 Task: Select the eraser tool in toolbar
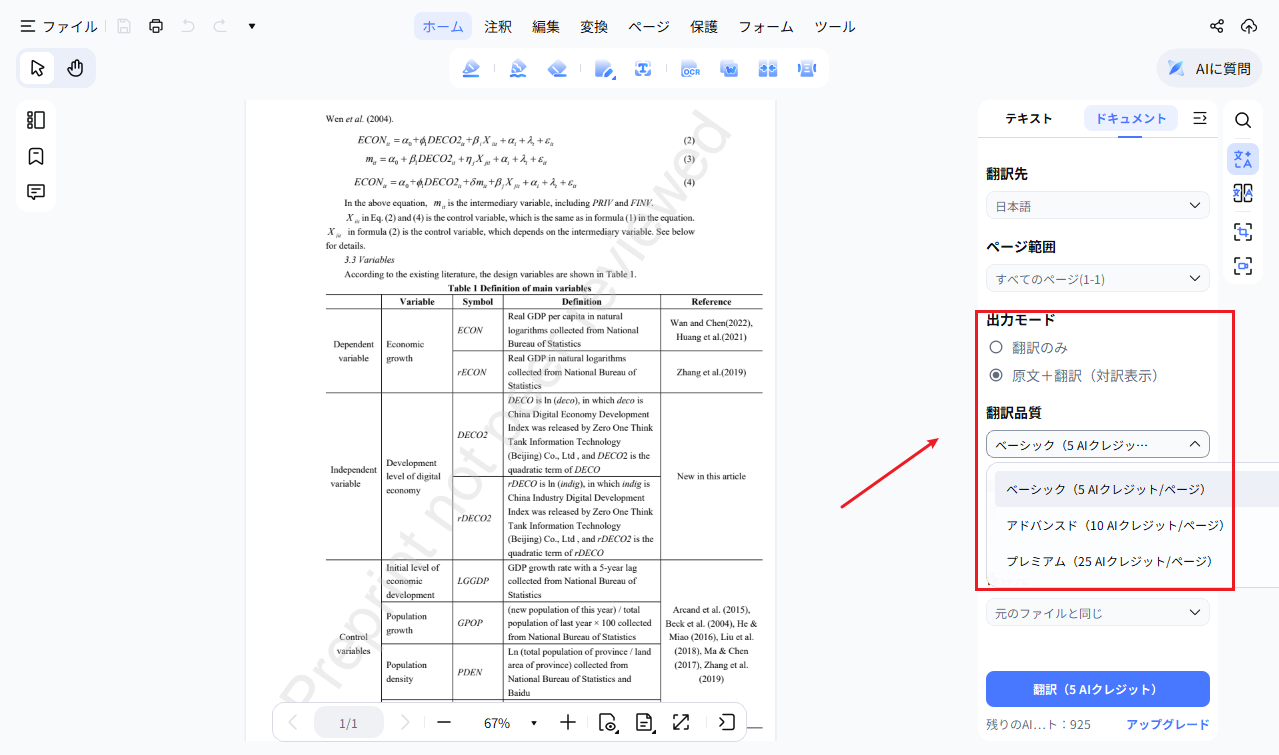point(558,68)
